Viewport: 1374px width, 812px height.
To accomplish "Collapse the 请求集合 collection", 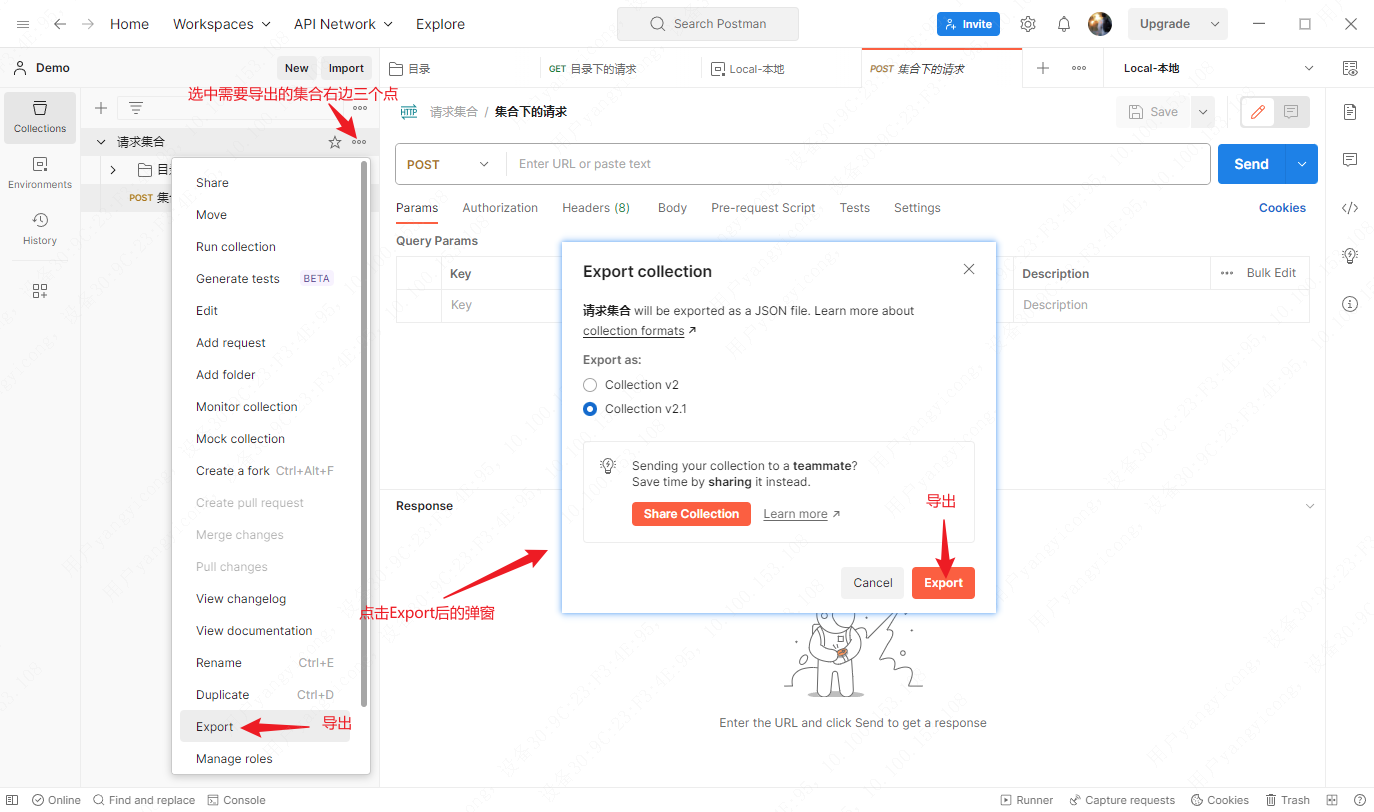I will pos(101,142).
